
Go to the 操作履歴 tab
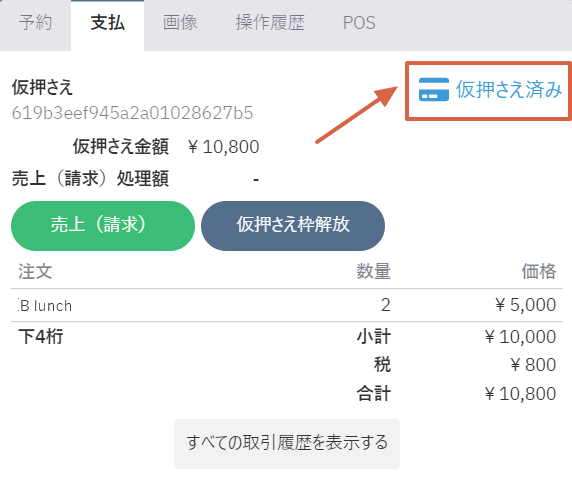coord(270,23)
